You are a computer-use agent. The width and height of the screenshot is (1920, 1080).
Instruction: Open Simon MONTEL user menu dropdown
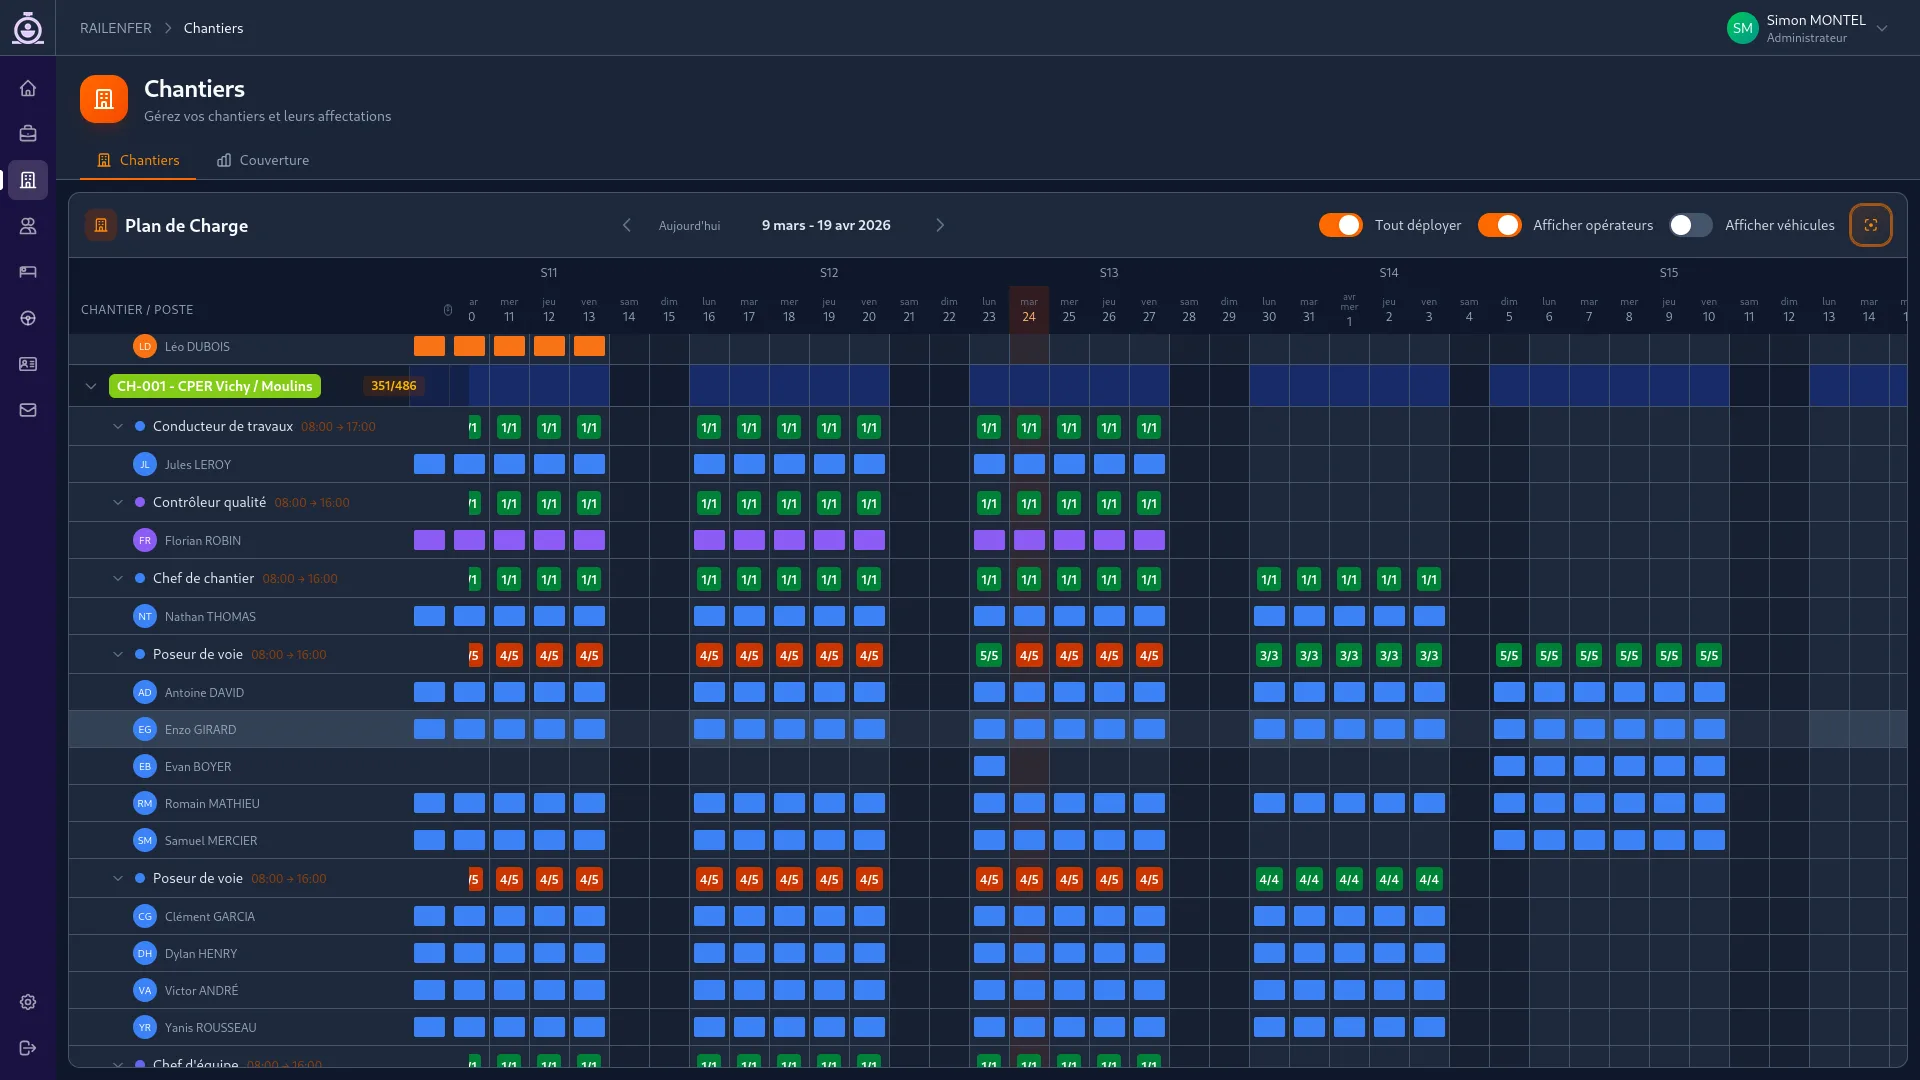coord(1882,28)
